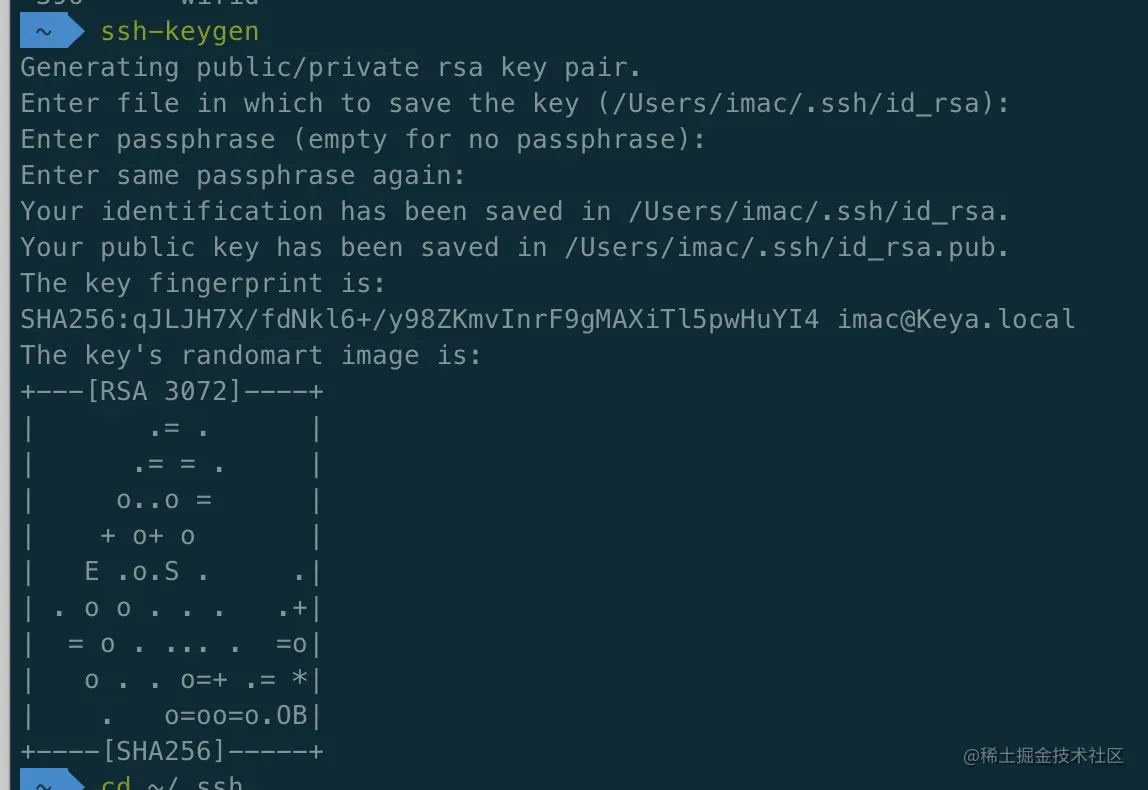The image size is (1148, 790).
Task: Click the 'E' character in randomart
Action: [92, 571]
